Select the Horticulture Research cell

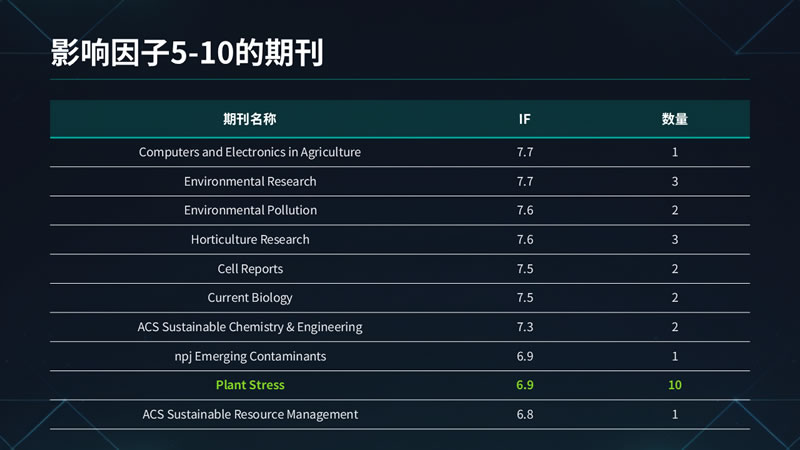[x=250, y=239]
